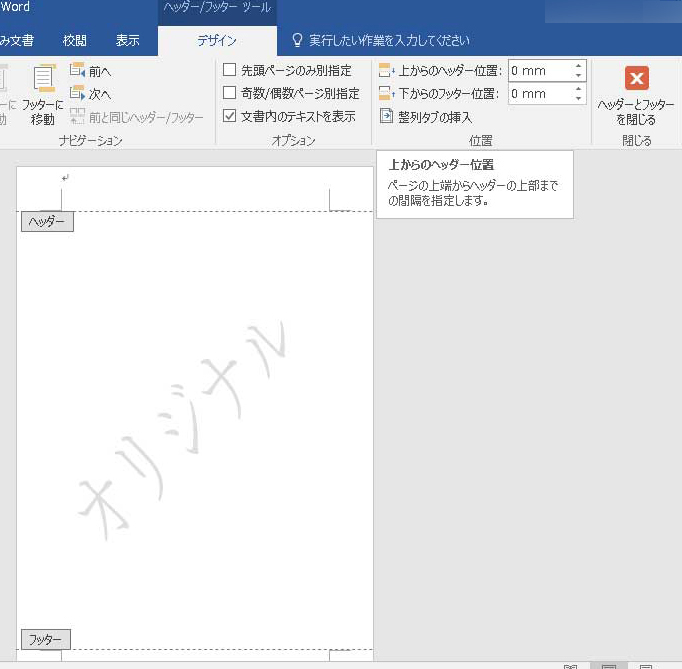Click the 上からのヘッダー位置 icon
This screenshot has height=669, width=682.
click(x=388, y=71)
